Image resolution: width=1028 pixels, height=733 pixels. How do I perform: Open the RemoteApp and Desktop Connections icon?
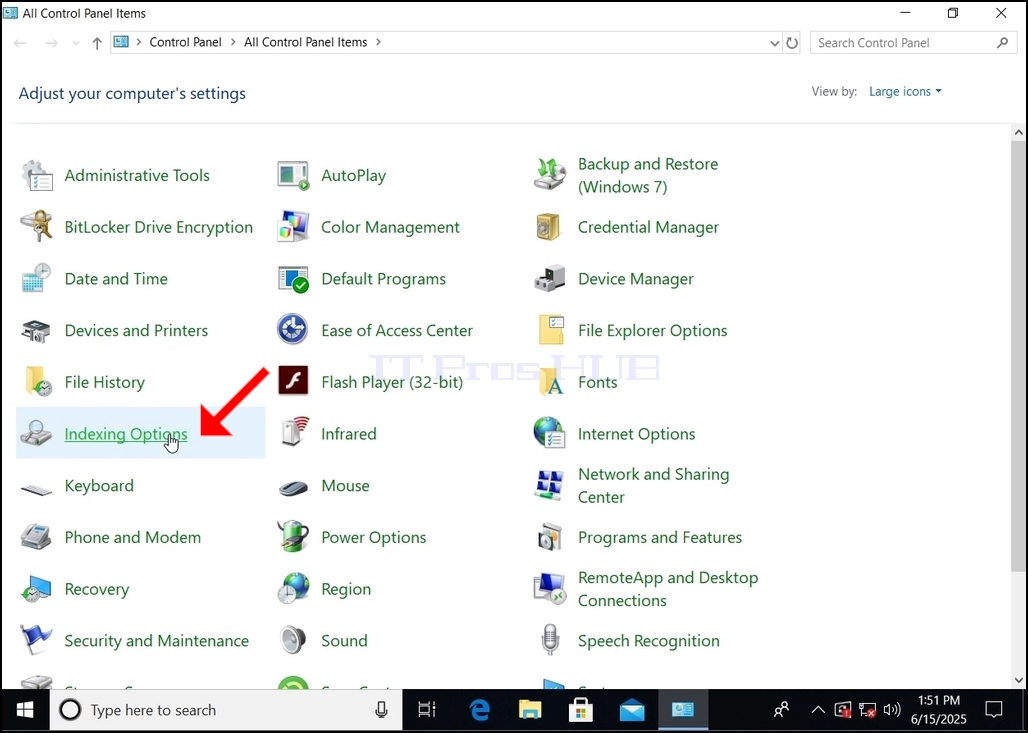549,588
